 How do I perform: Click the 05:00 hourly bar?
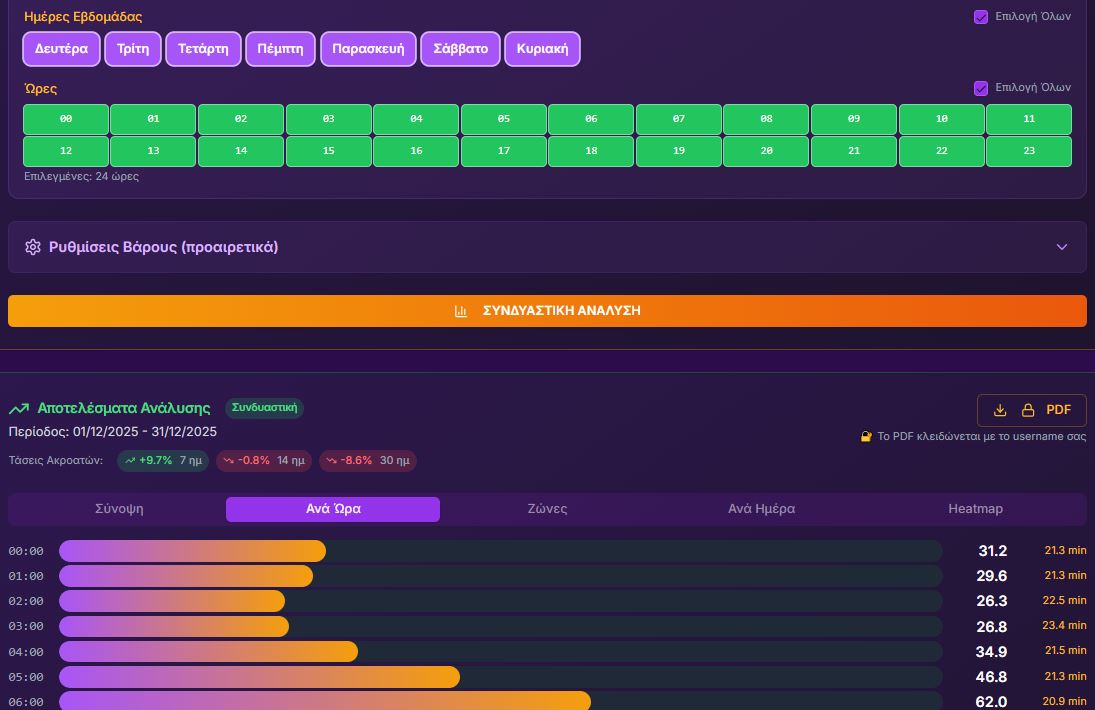coord(501,677)
